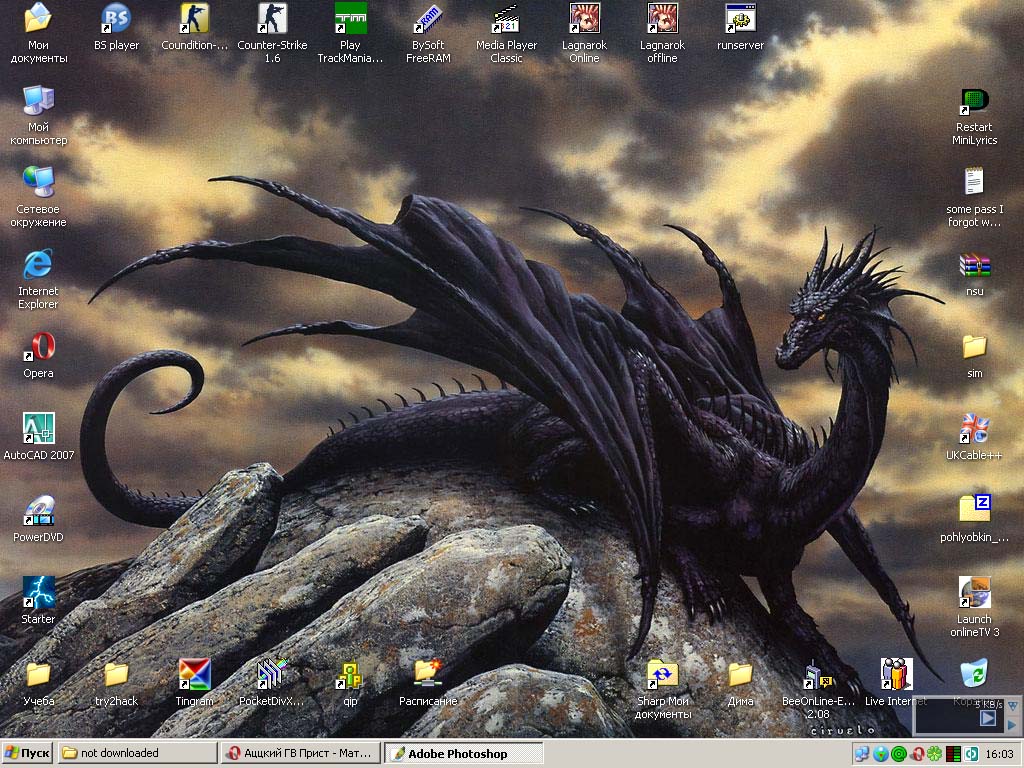Click the teal tray icon beside clock
Screen dimensions: 1024x768
click(x=971, y=754)
